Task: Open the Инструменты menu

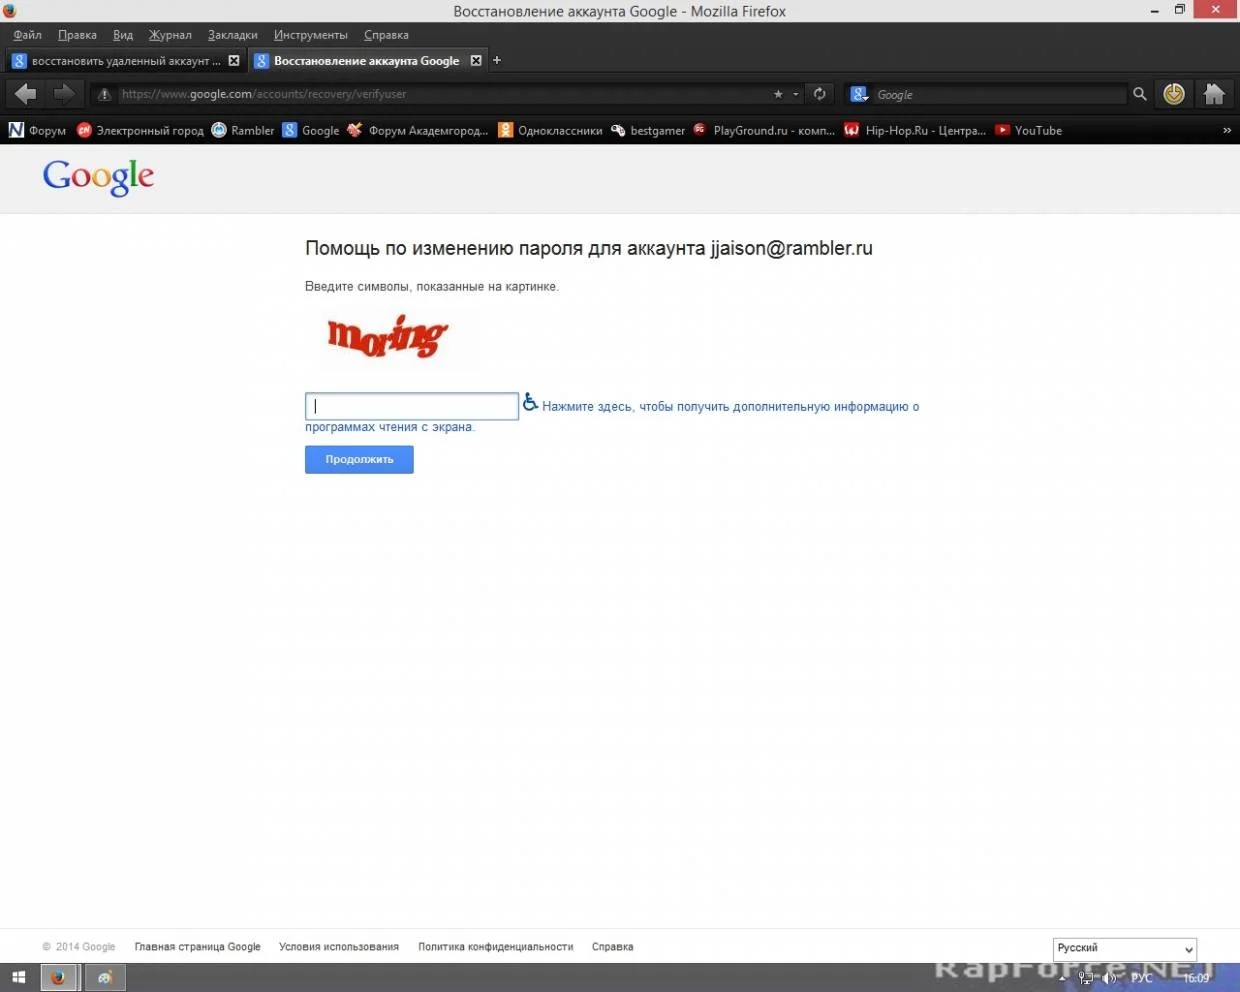Action: click(311, 35)
